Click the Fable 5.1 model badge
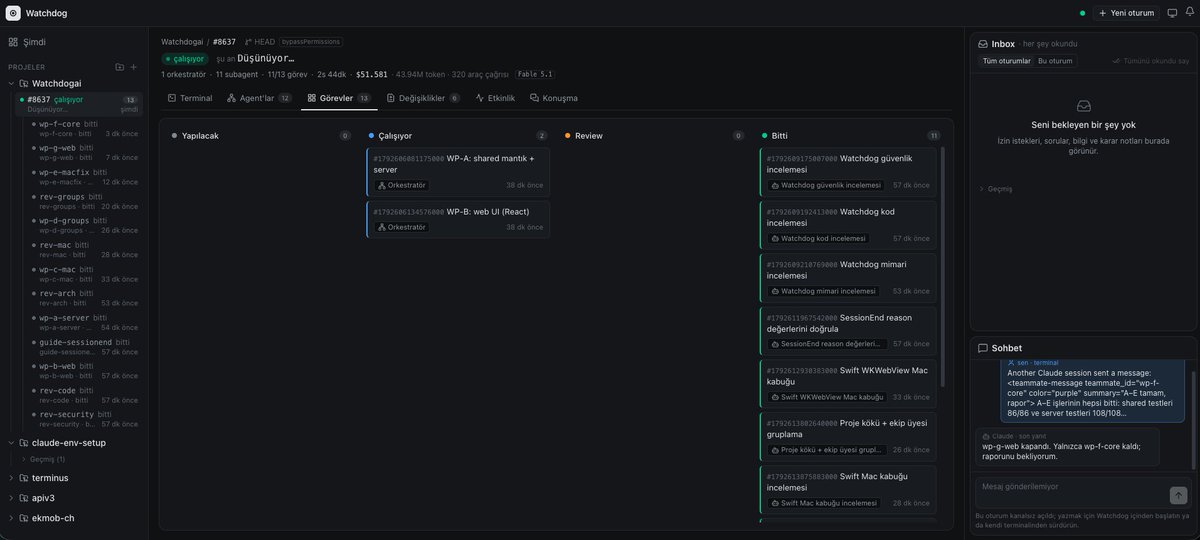Screen dimensions: 1200x540 coord(534,74)
